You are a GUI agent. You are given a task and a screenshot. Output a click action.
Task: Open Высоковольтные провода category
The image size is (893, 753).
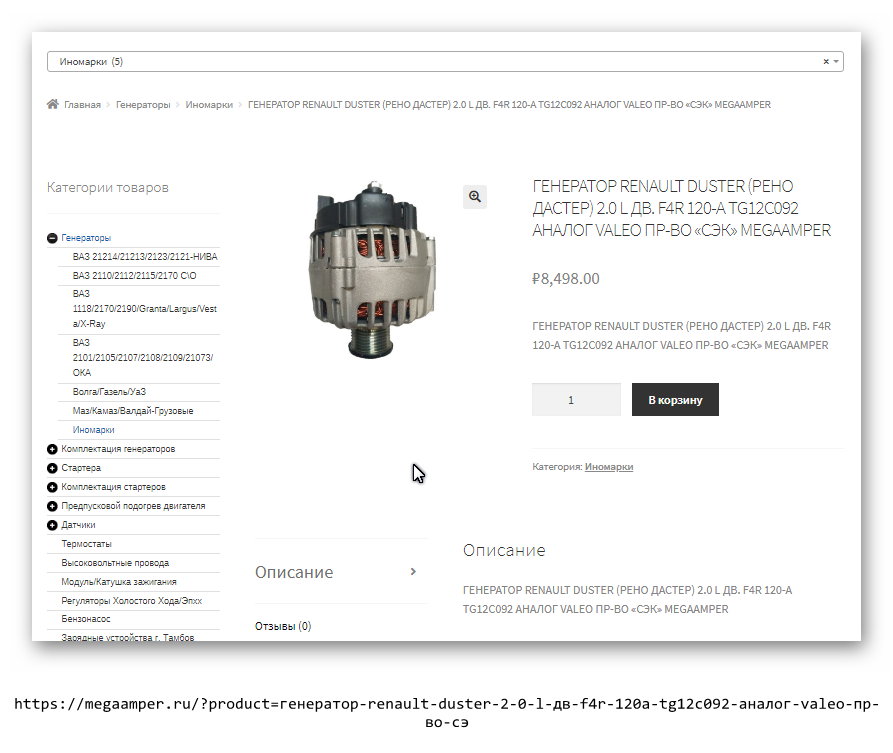coord(115,563)
